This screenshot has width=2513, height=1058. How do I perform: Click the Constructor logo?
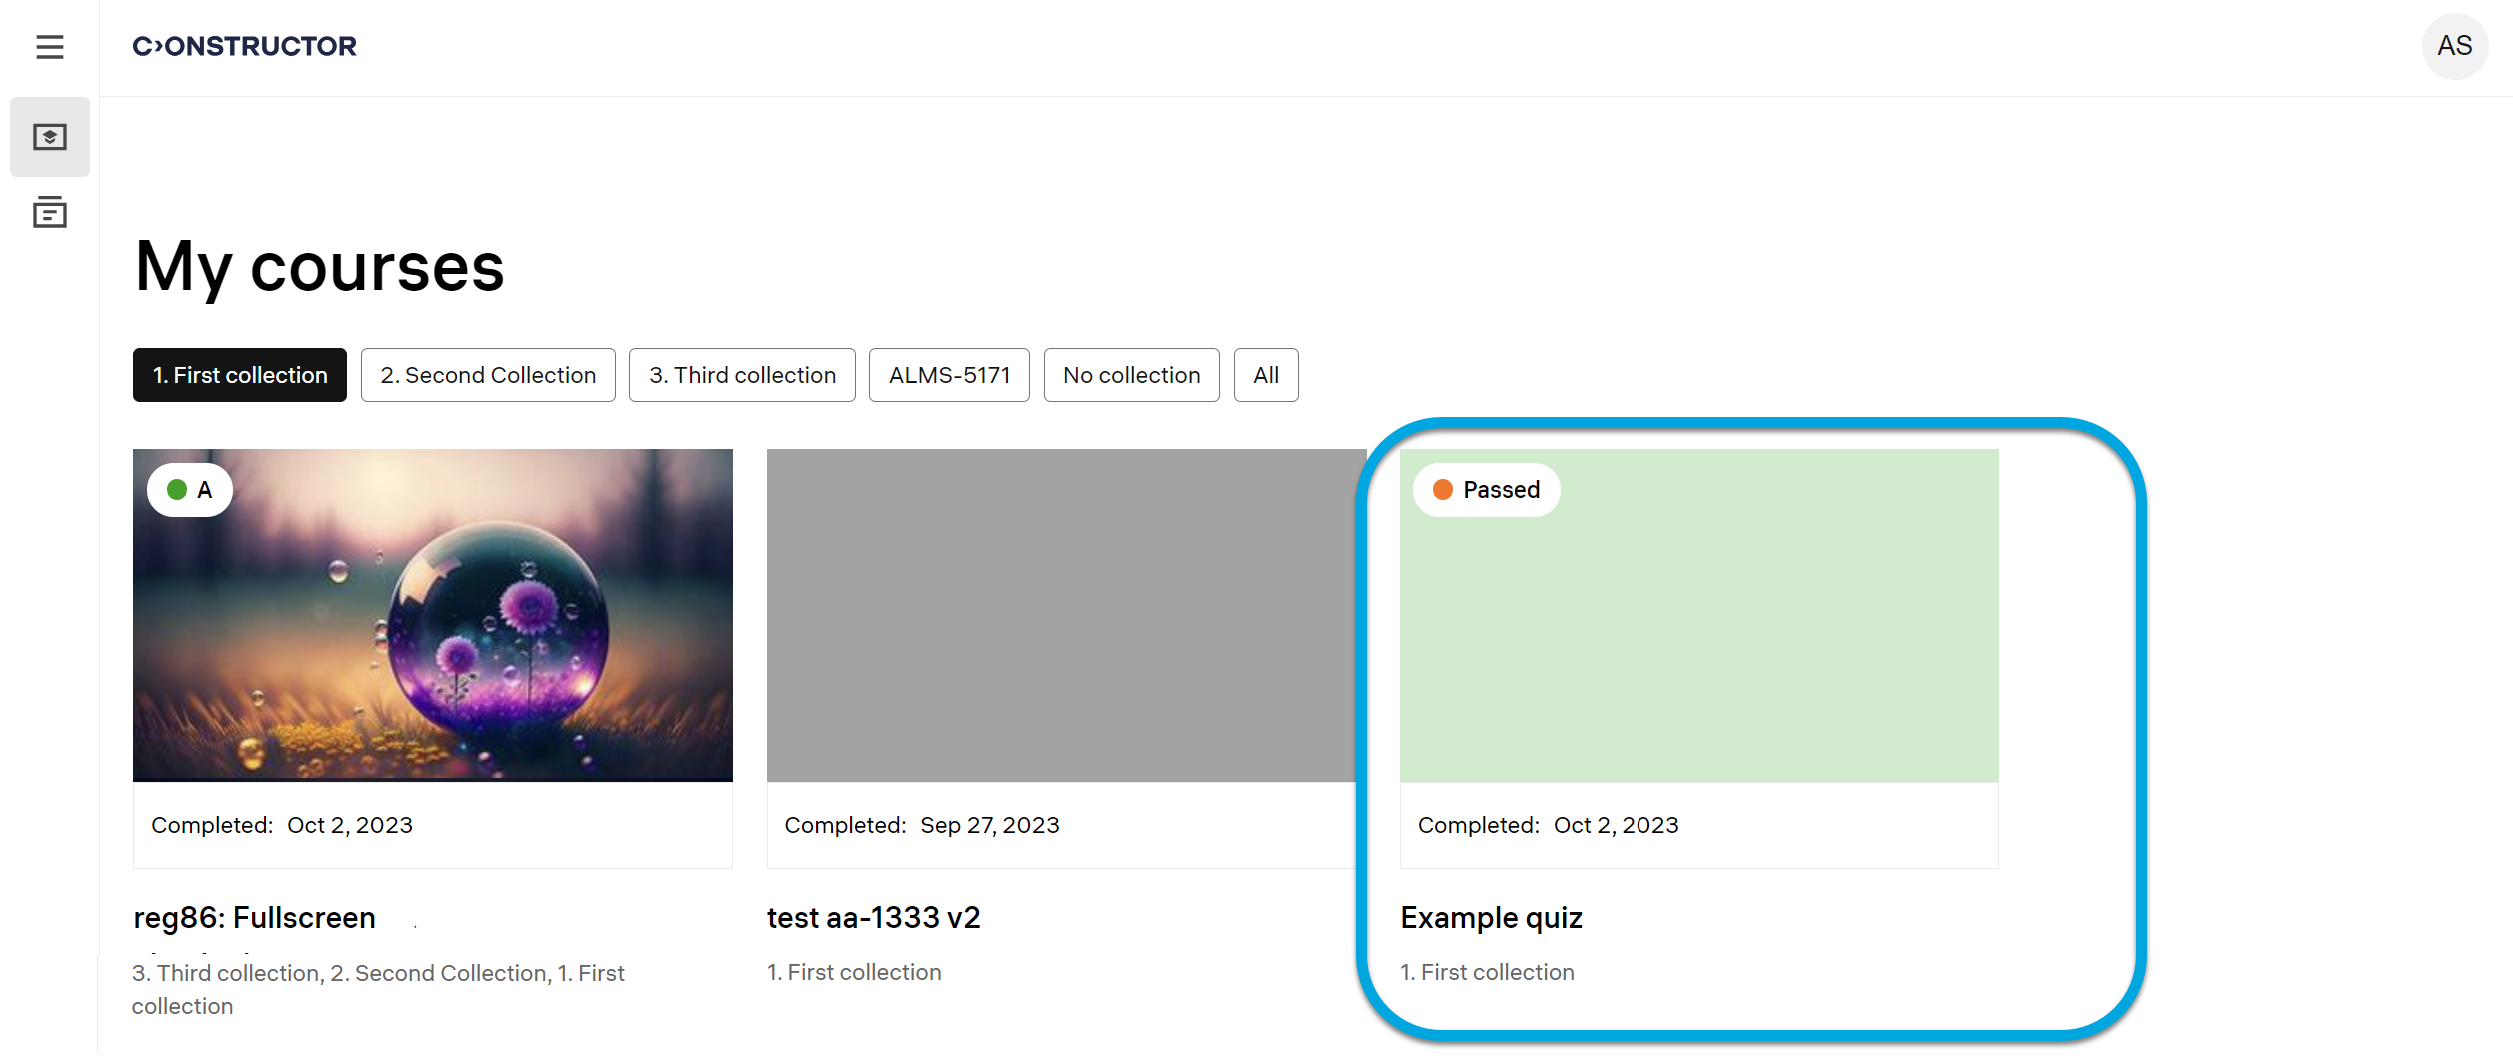(244, 46)
